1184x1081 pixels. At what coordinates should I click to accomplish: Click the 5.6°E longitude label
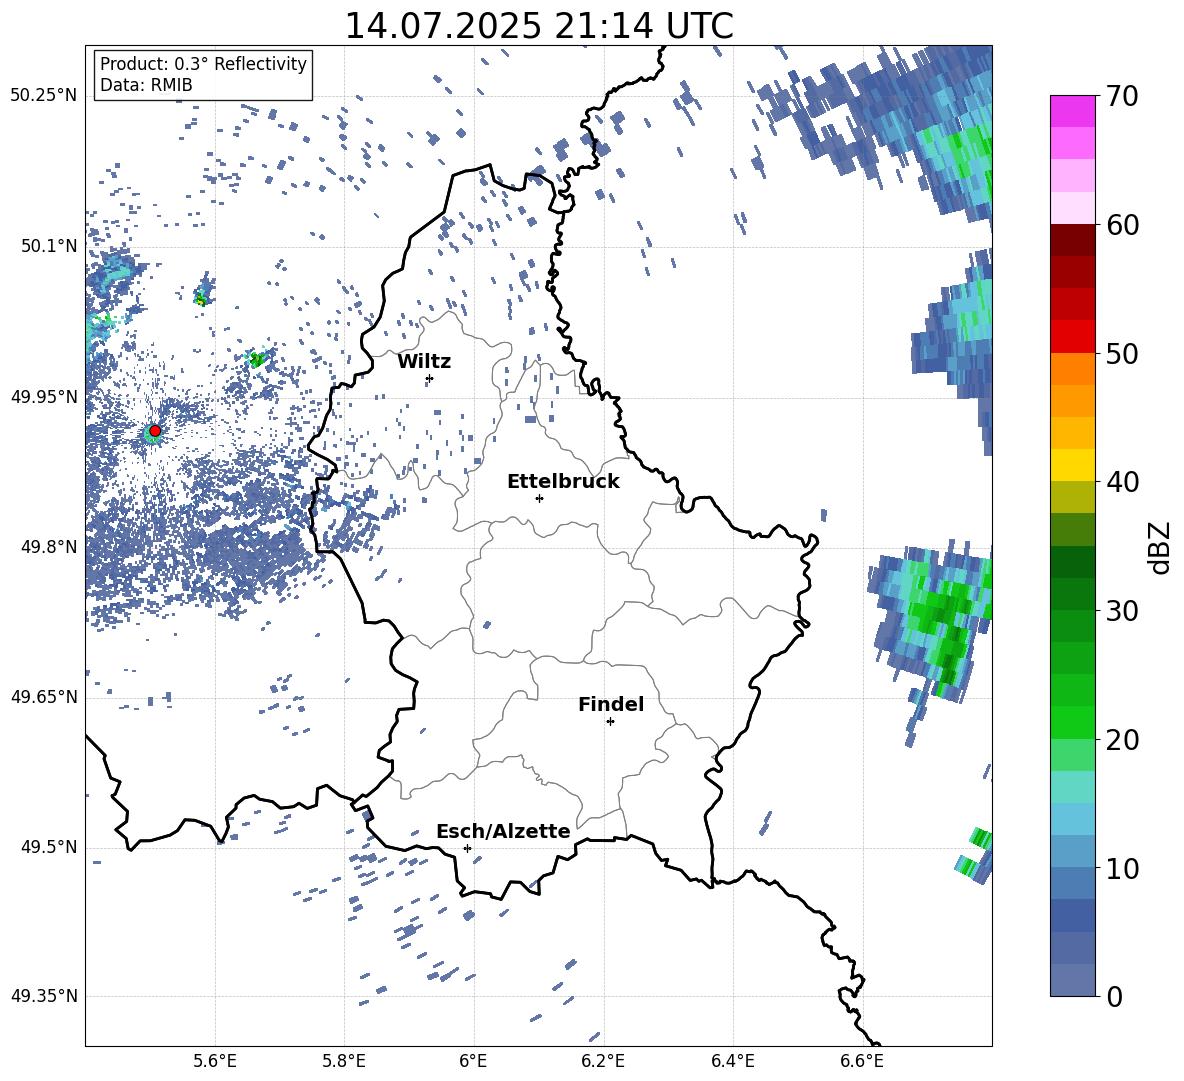[x=215, y=1061]
